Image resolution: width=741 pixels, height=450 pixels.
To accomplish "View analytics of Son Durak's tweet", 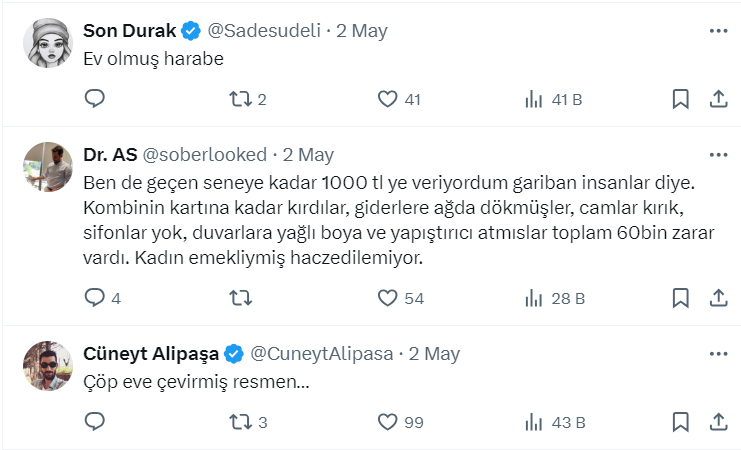I will pos(534,99).
